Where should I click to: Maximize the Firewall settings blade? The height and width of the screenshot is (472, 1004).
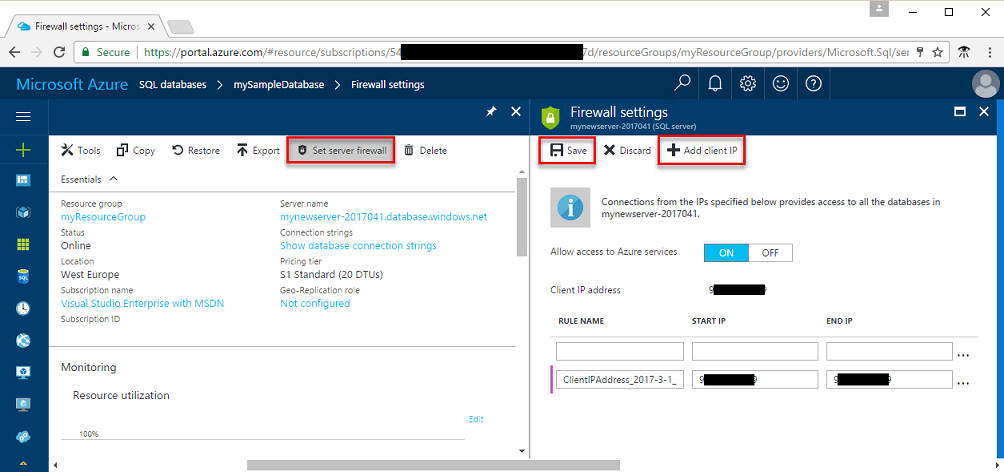tap(960, 111)
